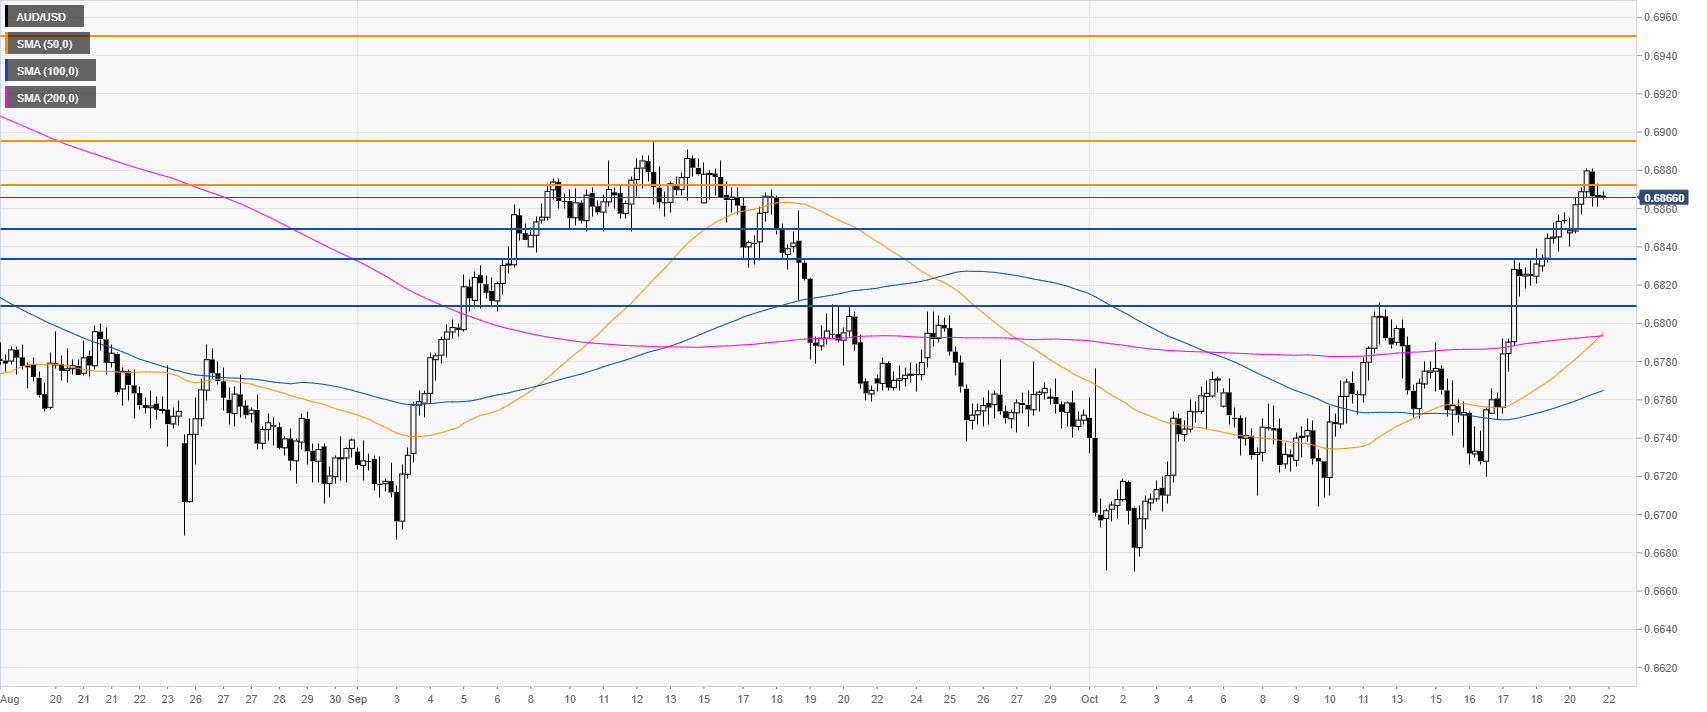Image resolution: width=1707 pixels, height=712 pixels.
Task: Click the 0.6900 price axis value
Action: pos(1663,133)
